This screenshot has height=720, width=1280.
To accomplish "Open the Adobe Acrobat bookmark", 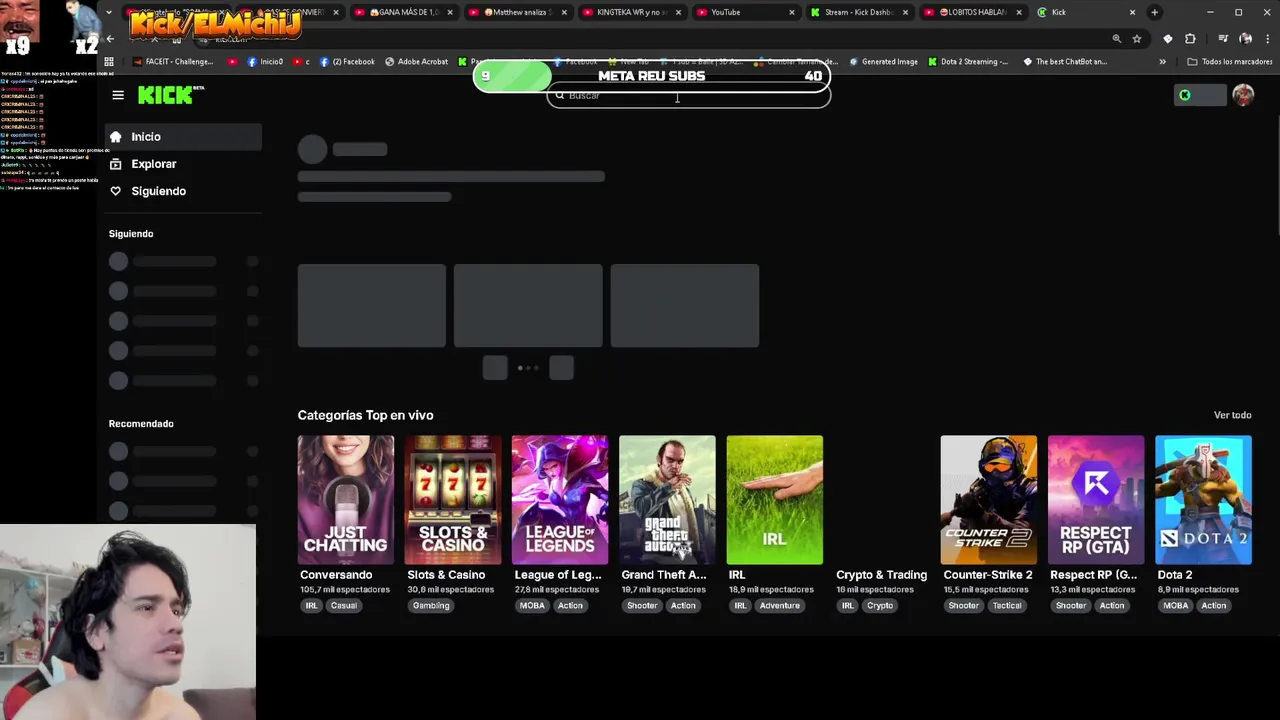I will pos(416,61).
